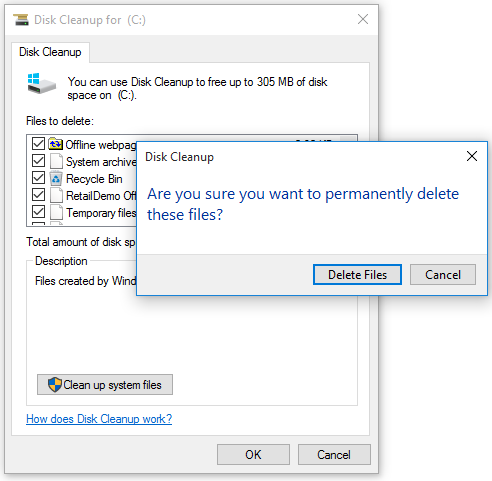The height and width of the screenshot is (481, 492).
Task: Click the System archive file icon
Action: tap(56, 161)
